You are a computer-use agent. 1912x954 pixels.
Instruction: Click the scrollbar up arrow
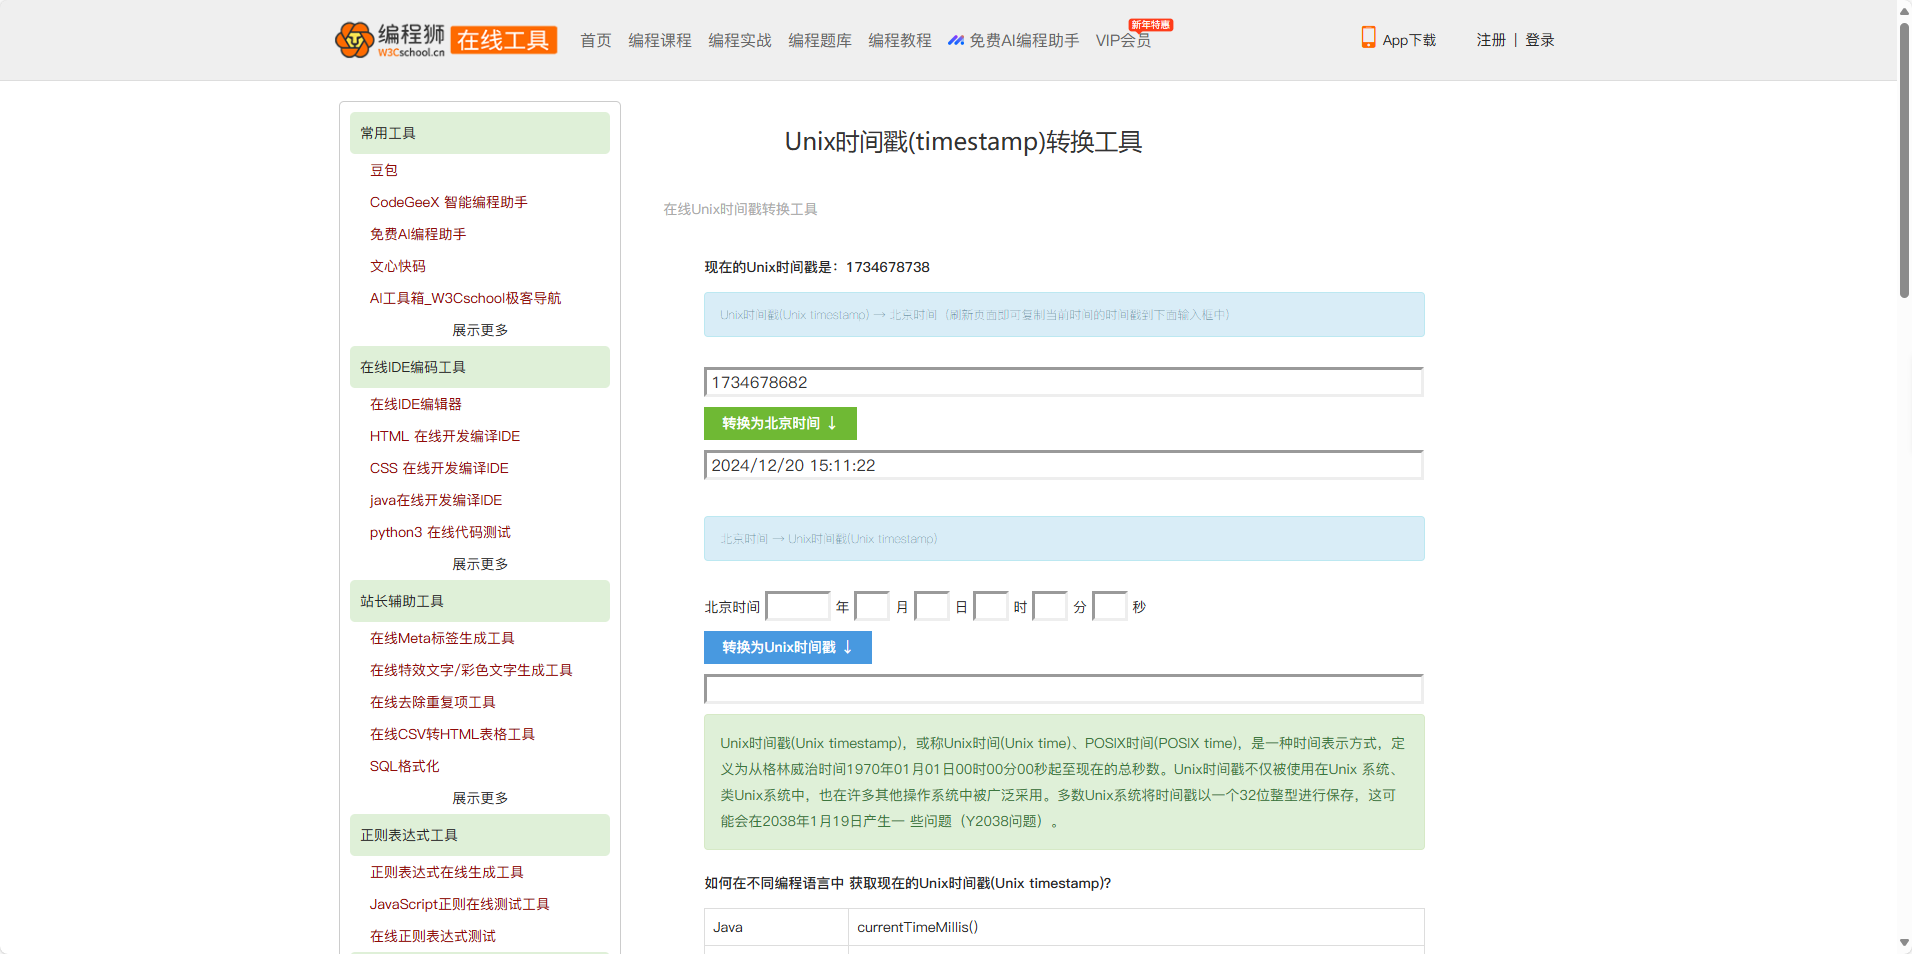1904,10
